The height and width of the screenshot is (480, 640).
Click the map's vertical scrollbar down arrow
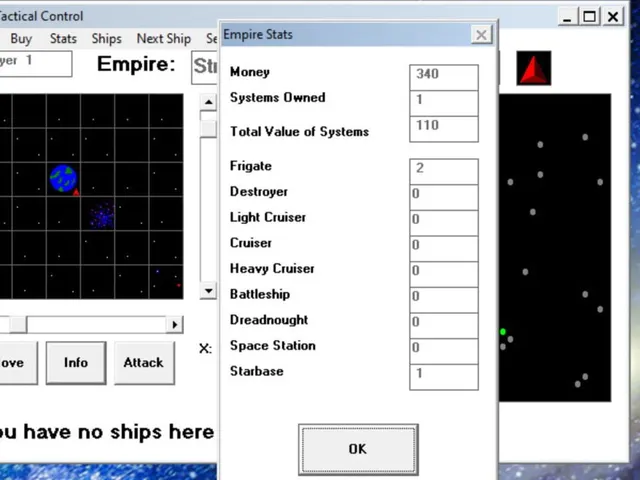[208, 291]
